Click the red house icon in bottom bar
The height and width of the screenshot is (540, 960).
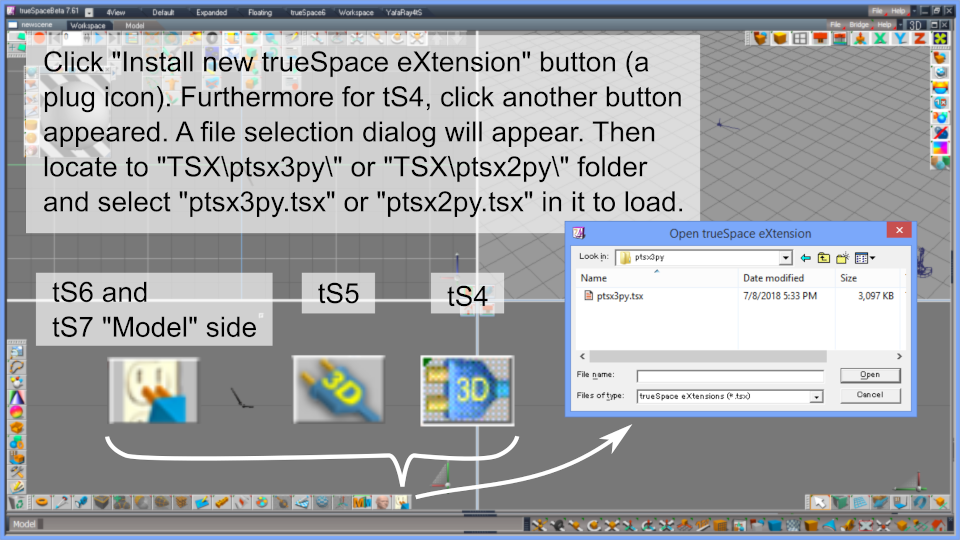(939, 525)
